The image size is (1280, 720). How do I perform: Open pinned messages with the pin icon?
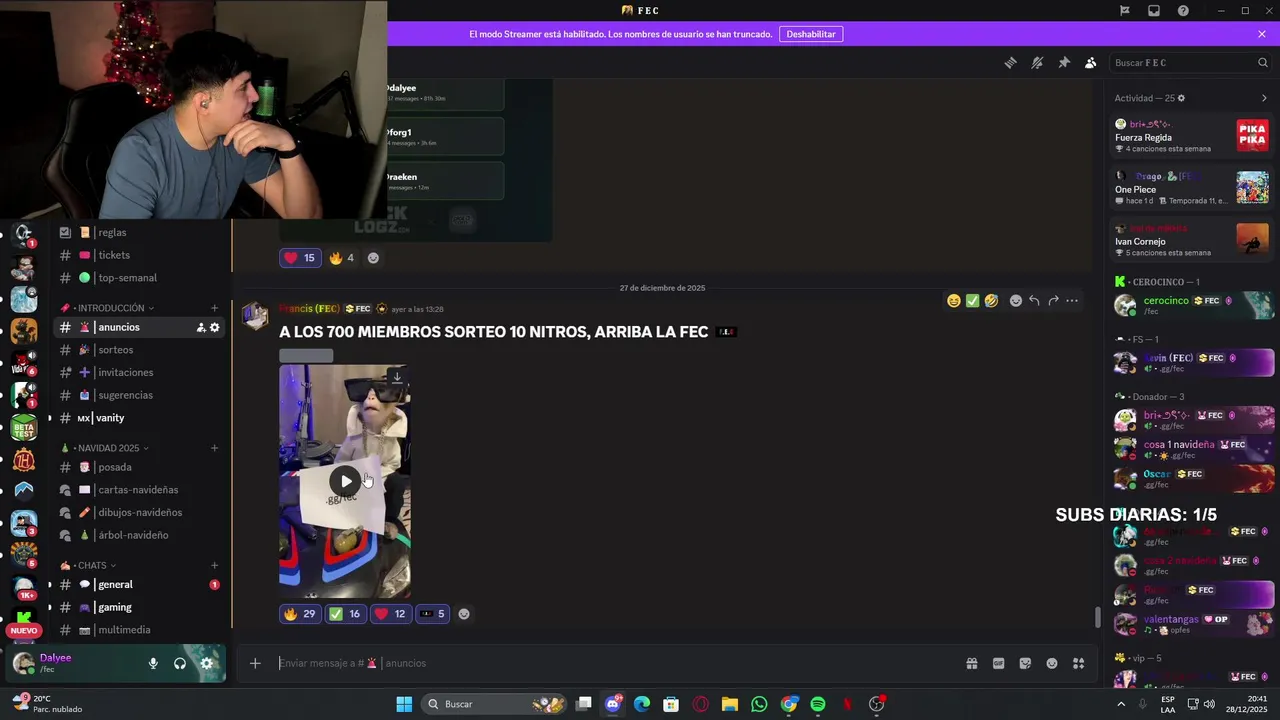1064,62
